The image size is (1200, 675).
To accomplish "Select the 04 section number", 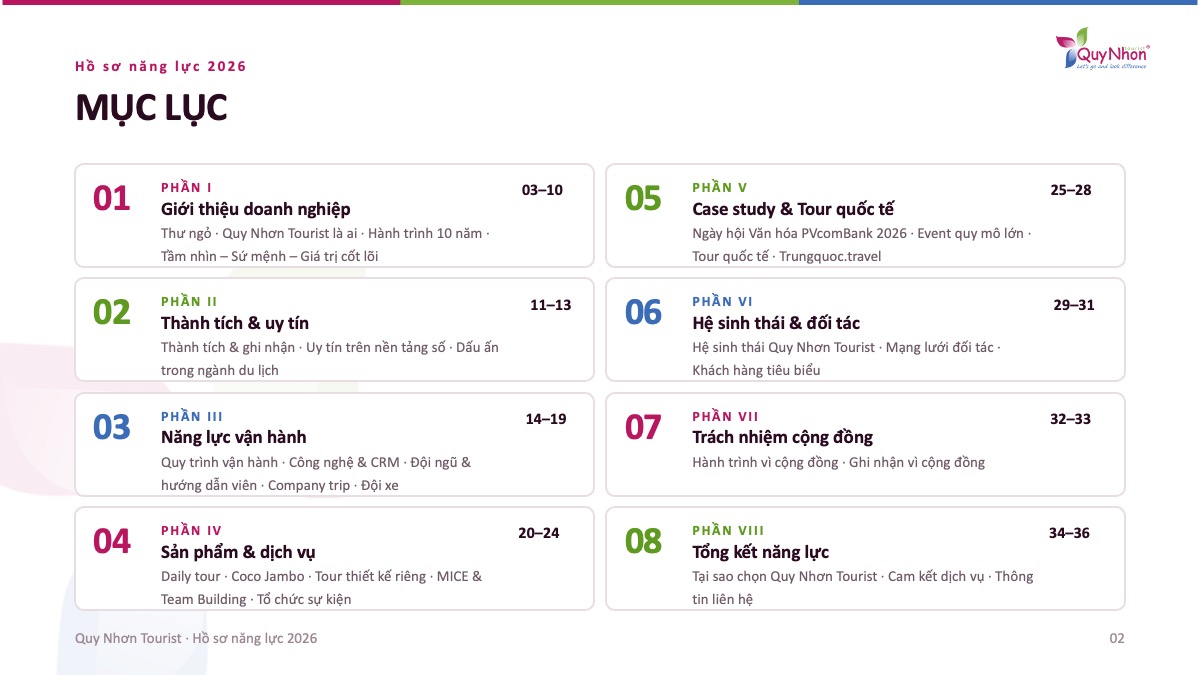I will pos(112,541).
